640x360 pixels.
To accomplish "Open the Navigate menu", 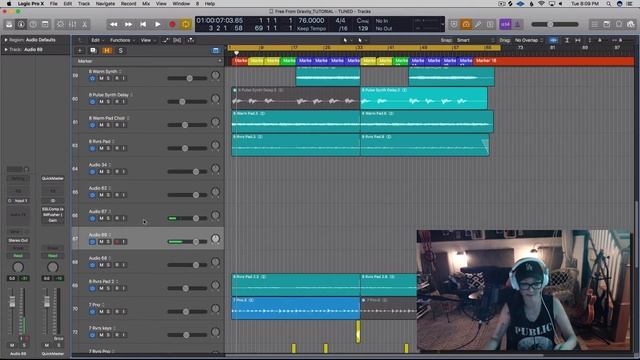I will pos(105,4).
